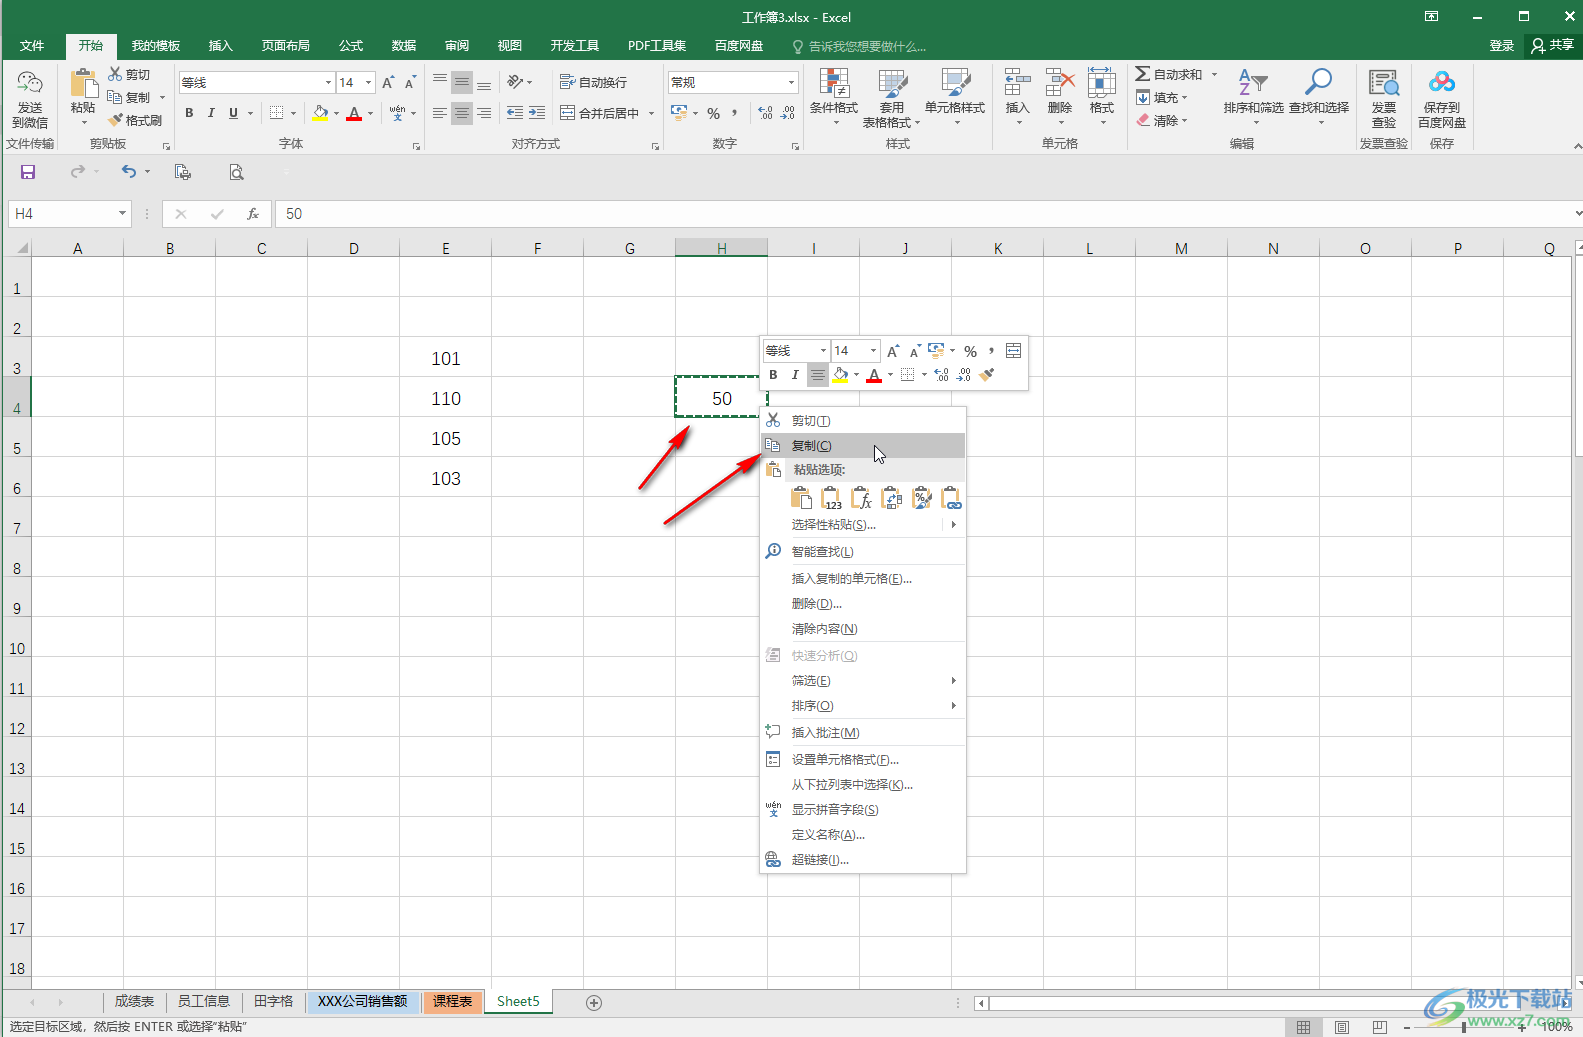
Task: Click Increase Indent icon in the alignment group
Action: coord(537,113)
